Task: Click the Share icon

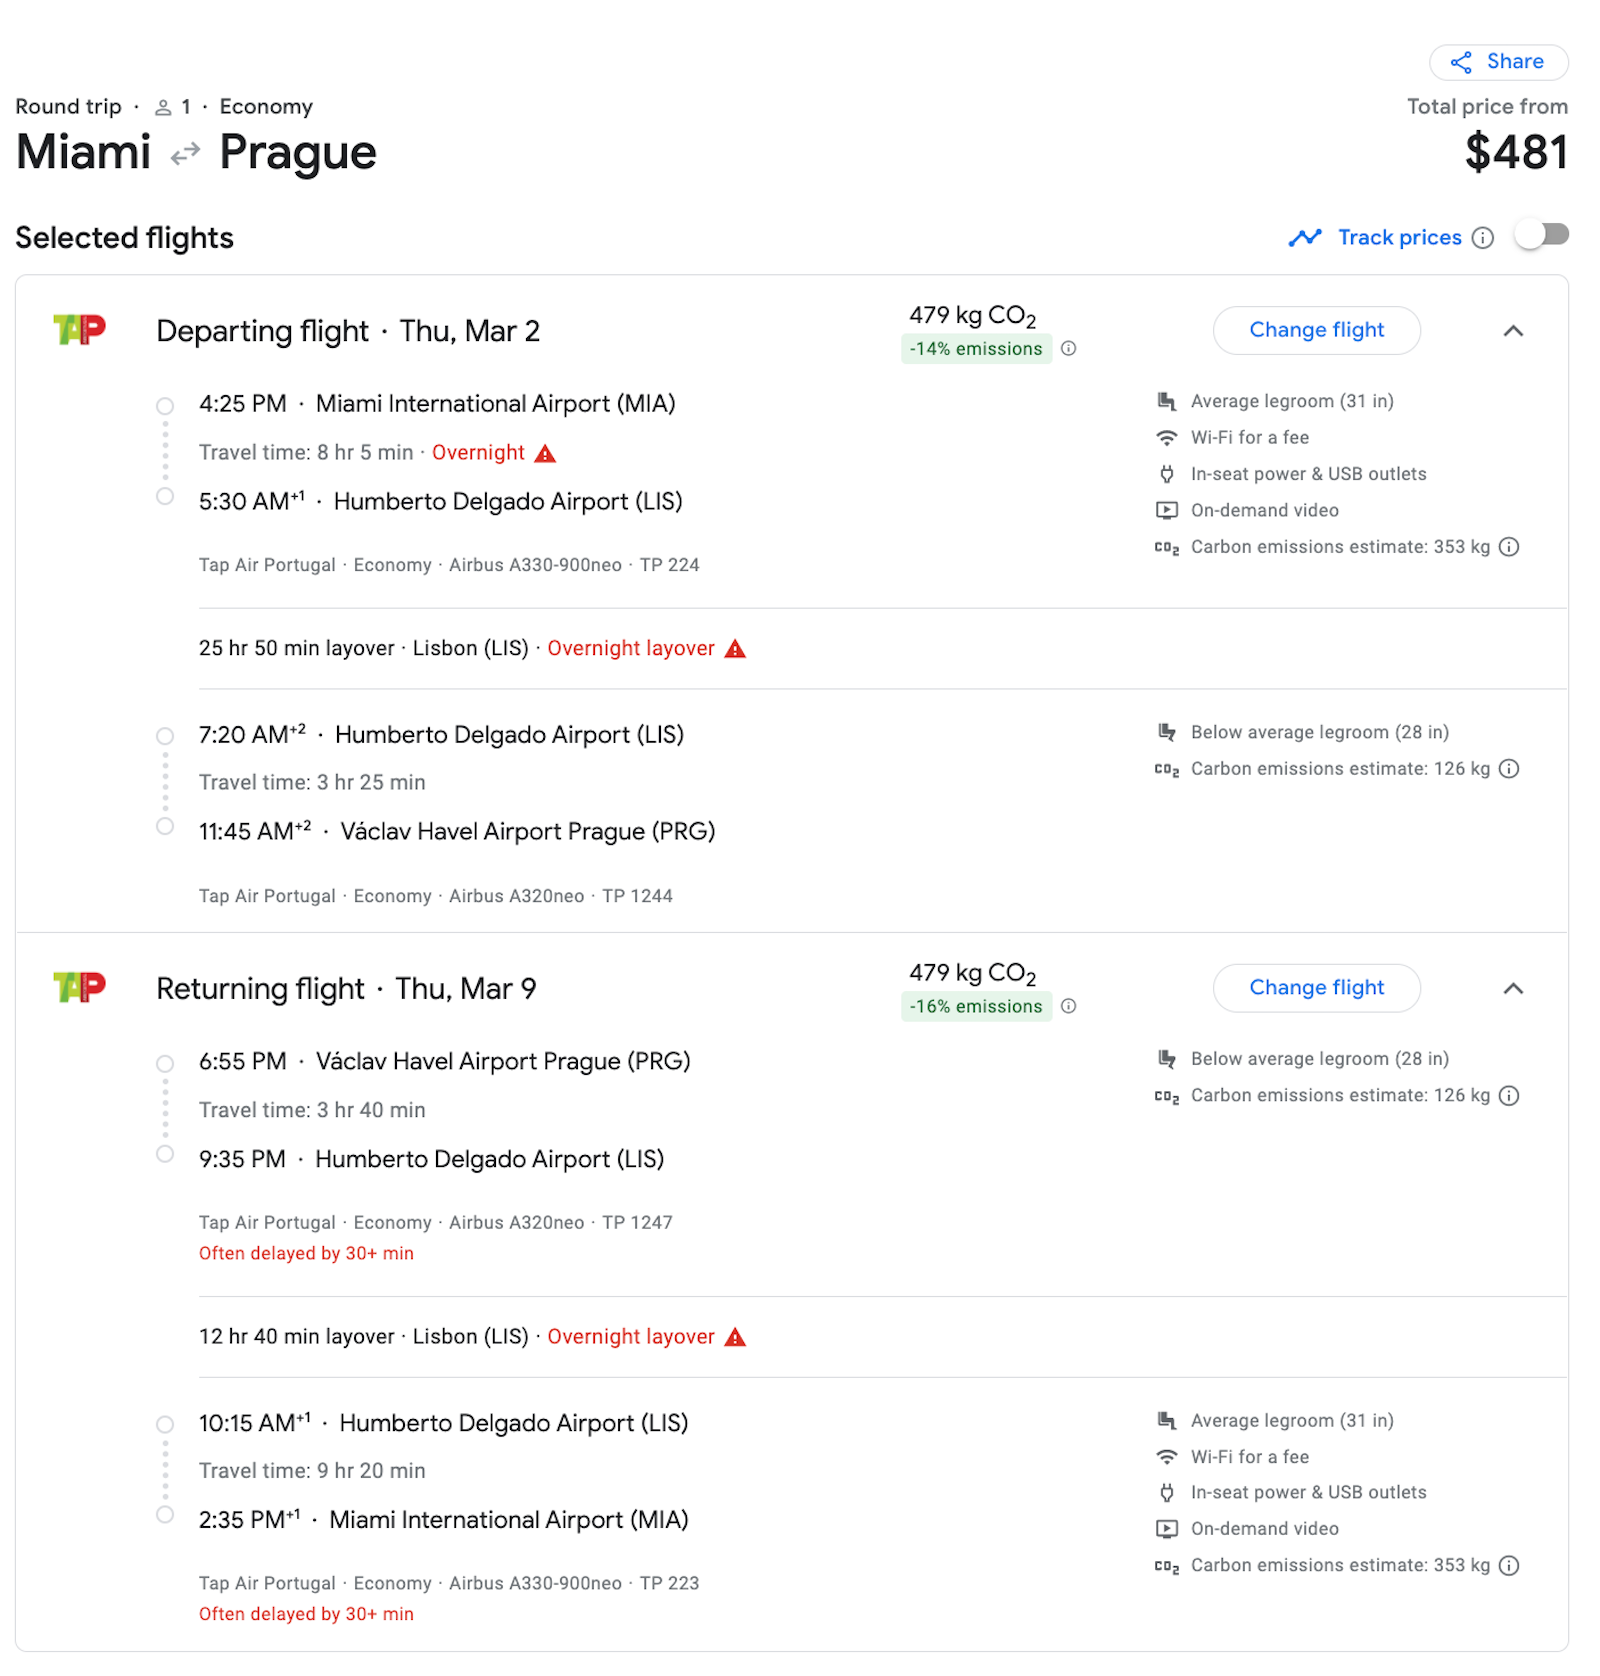Action: [x=1461, y=61]
